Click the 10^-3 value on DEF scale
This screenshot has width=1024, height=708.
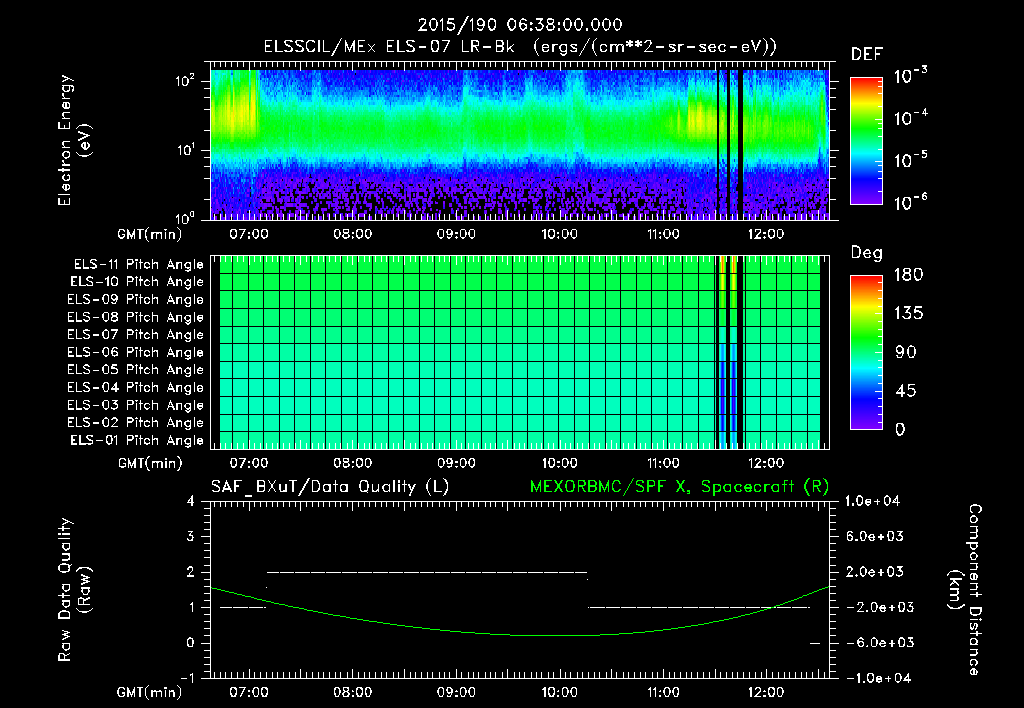point(911,76)
